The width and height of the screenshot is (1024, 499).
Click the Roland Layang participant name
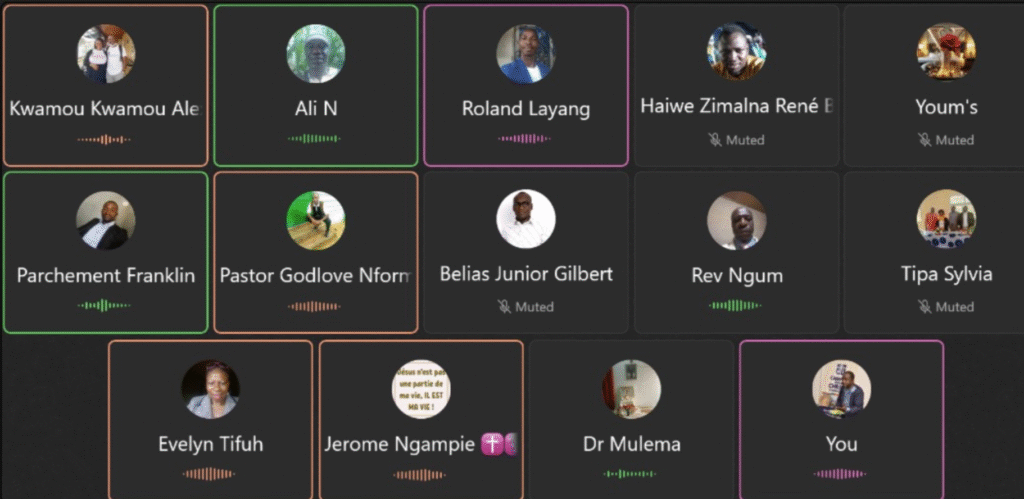coord(526,108)
